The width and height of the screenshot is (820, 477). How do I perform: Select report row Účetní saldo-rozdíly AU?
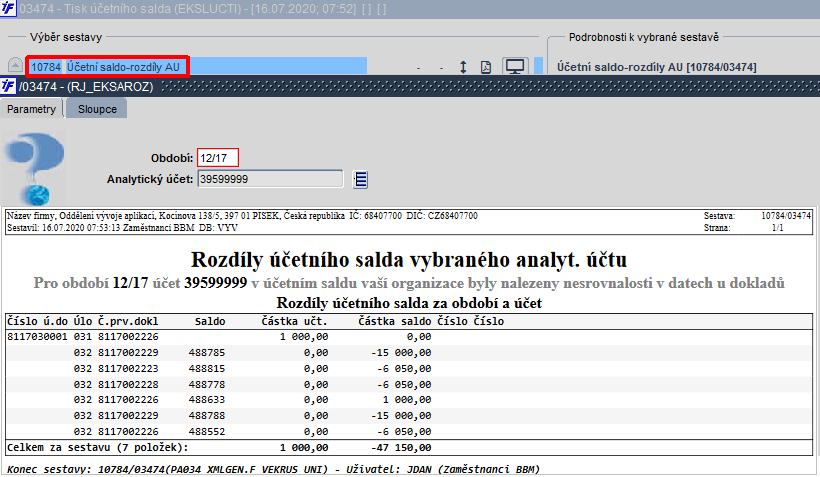108,67
